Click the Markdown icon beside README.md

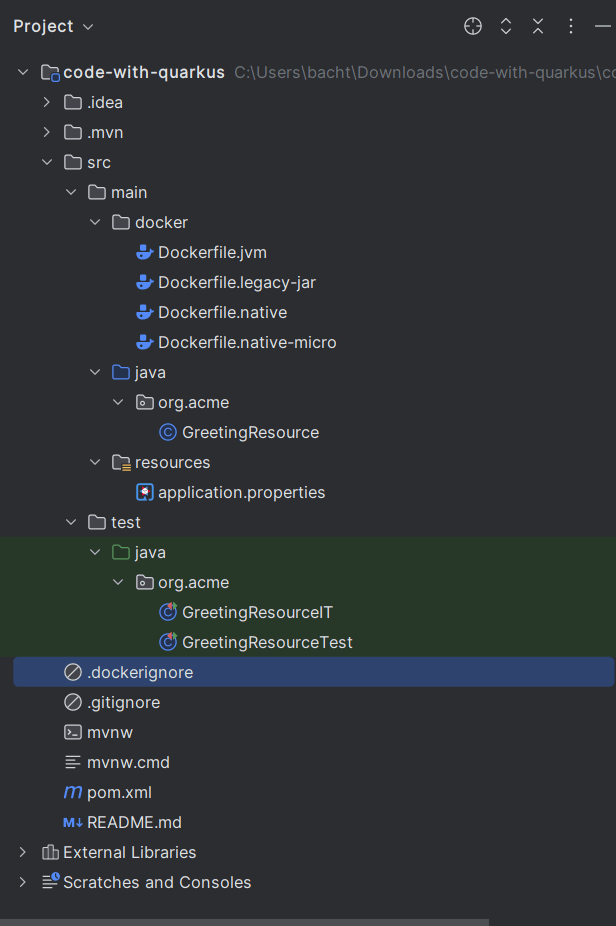click(x=73, y=823)
